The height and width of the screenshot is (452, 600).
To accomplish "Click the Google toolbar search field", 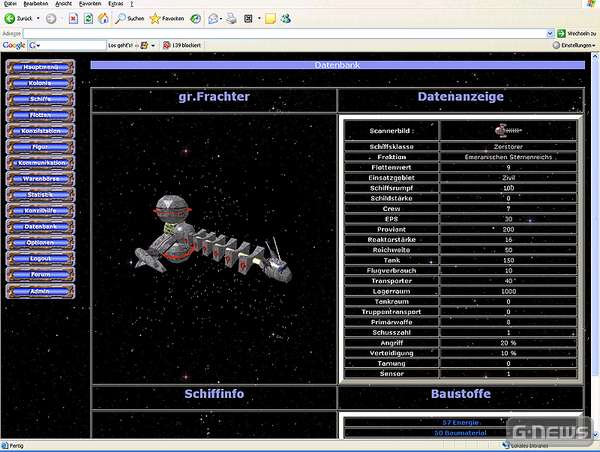I will point(67,46).
